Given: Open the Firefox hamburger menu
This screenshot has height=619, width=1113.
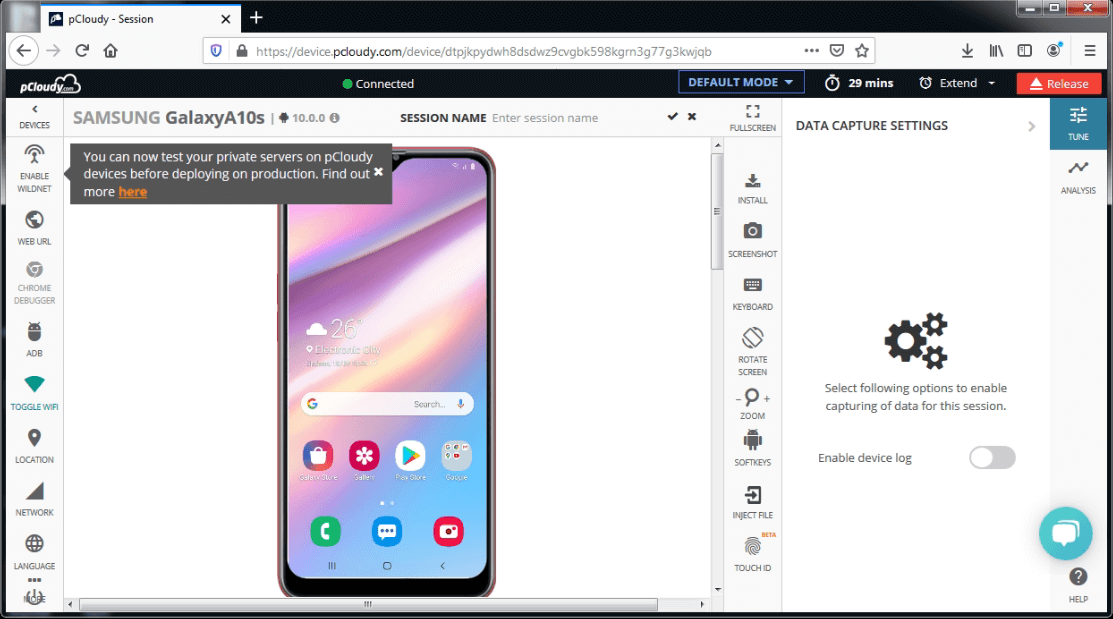Looking at the screenshot, I should click(x=1090, y=50).
